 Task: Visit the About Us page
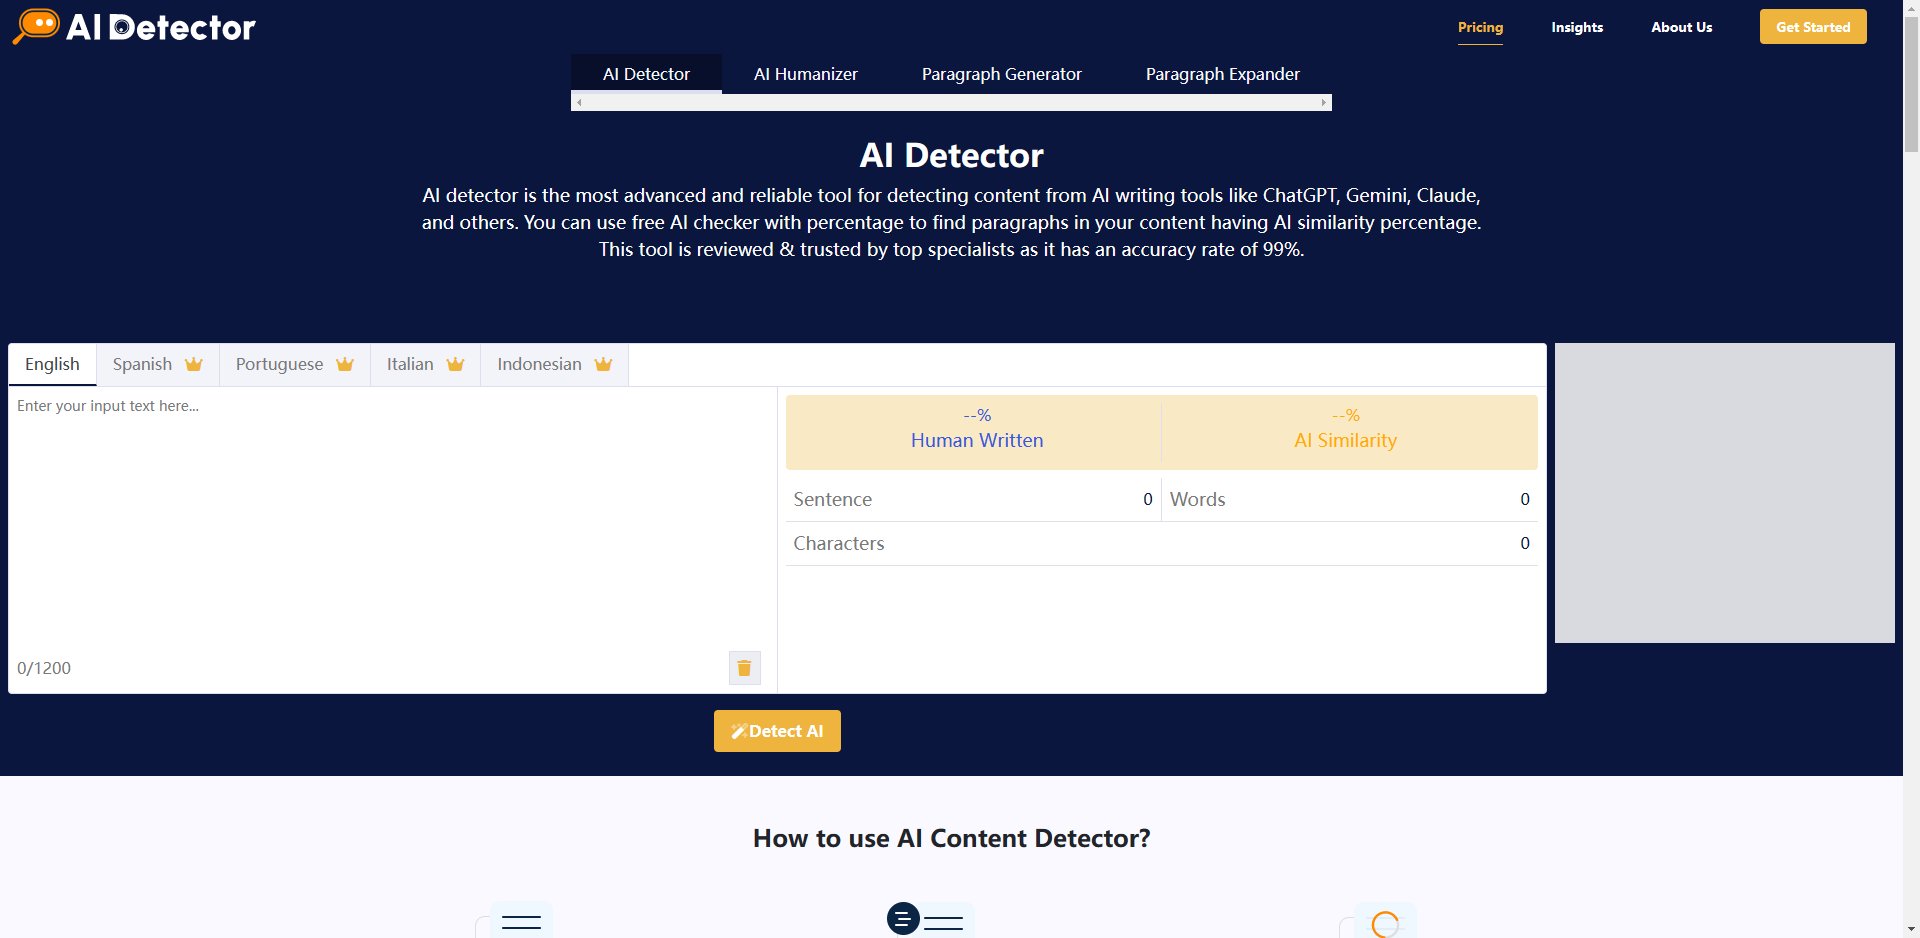[x=1681, y=27]
